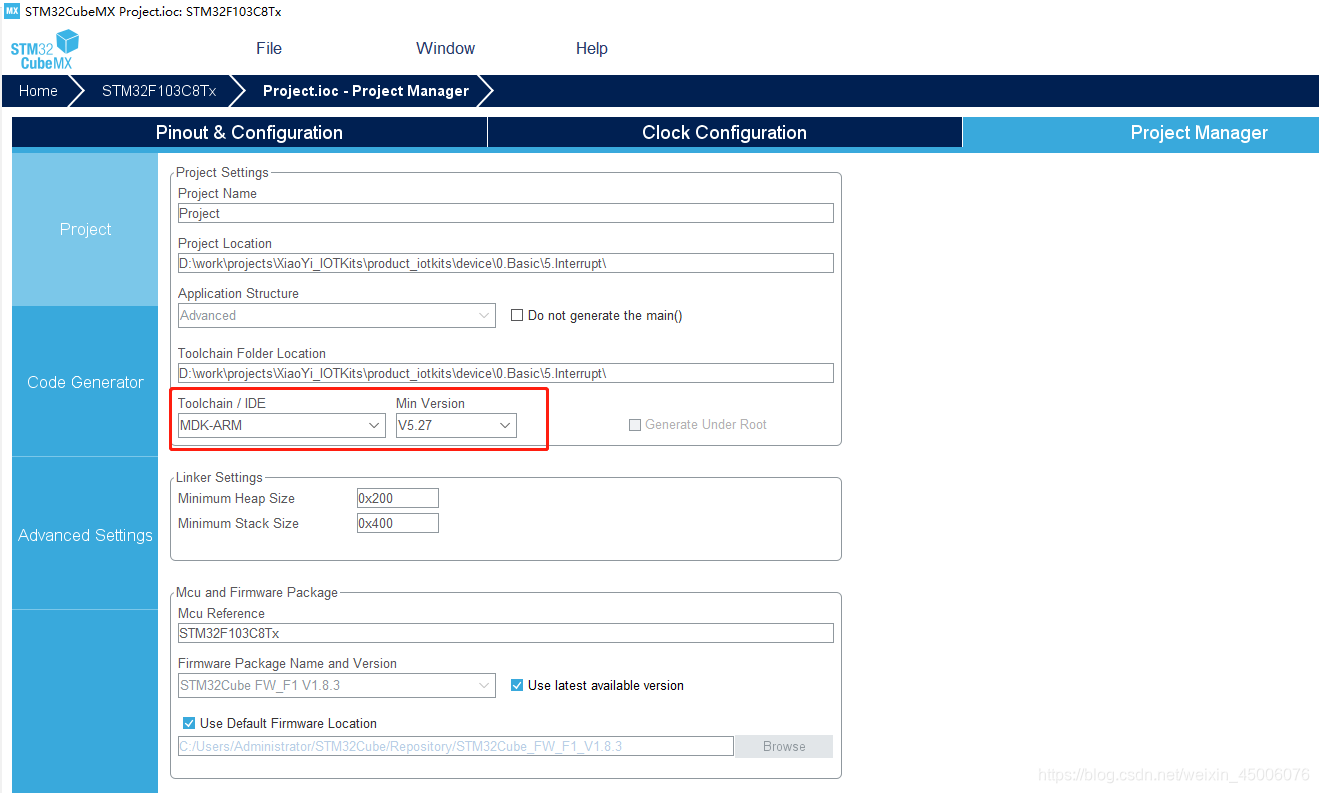Open the Min Version dropdown
This screenshot has width=1319, height=793.
coord(456,425)
